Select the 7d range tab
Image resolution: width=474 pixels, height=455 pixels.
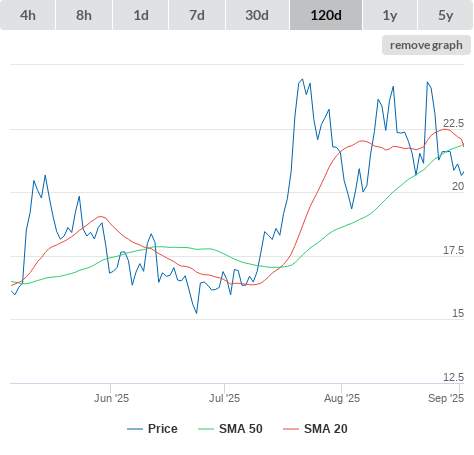197,15
